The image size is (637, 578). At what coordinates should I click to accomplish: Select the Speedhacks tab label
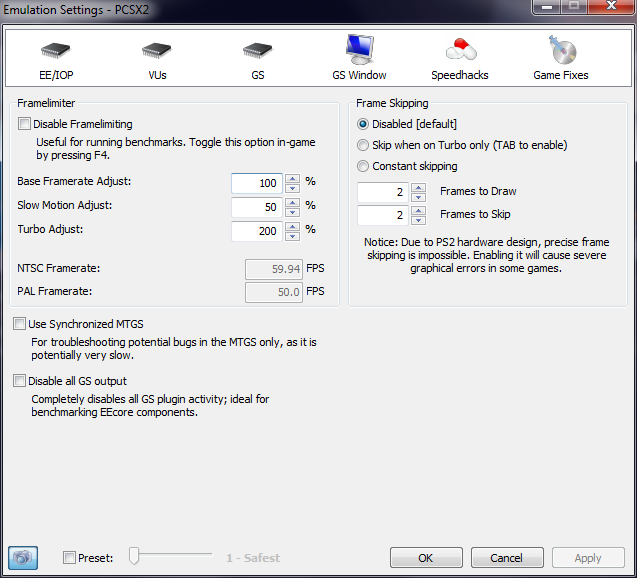pyautogui.click(x=460, y=75)
